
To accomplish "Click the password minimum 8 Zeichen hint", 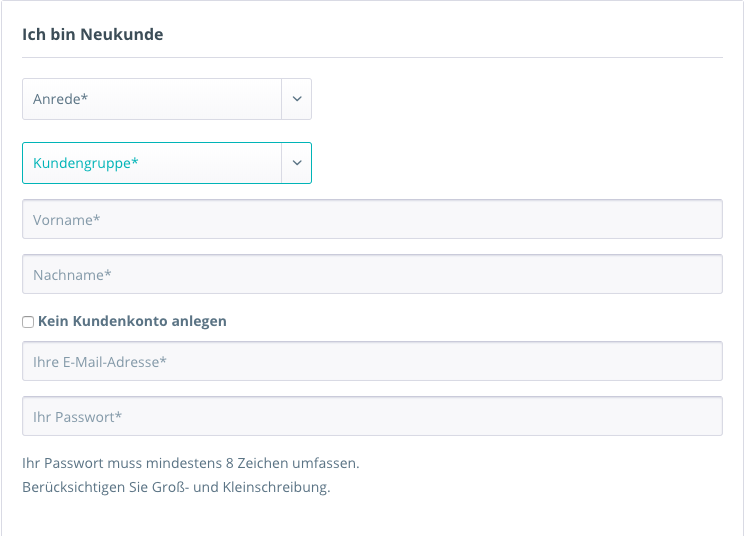I will pyautogui.click(x=190, y=464).
